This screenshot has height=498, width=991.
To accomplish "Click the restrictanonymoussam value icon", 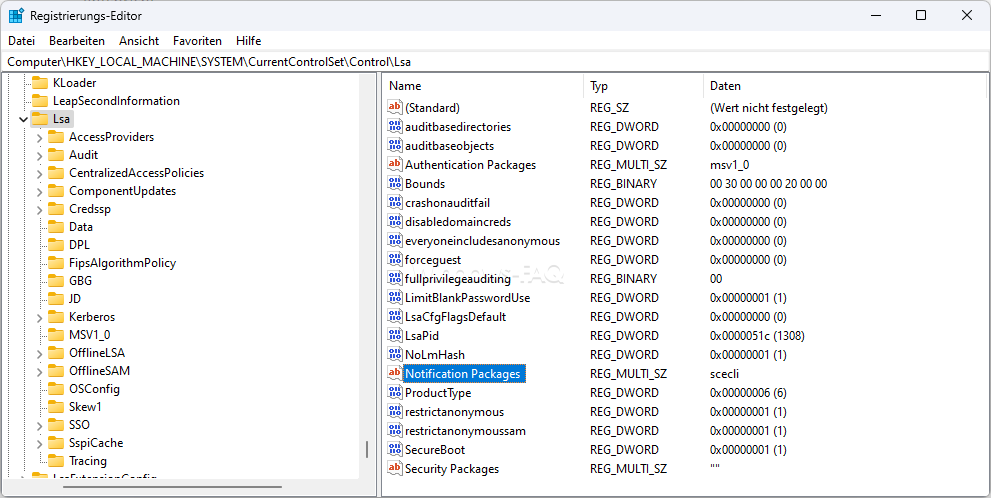I will click(395, 430).
